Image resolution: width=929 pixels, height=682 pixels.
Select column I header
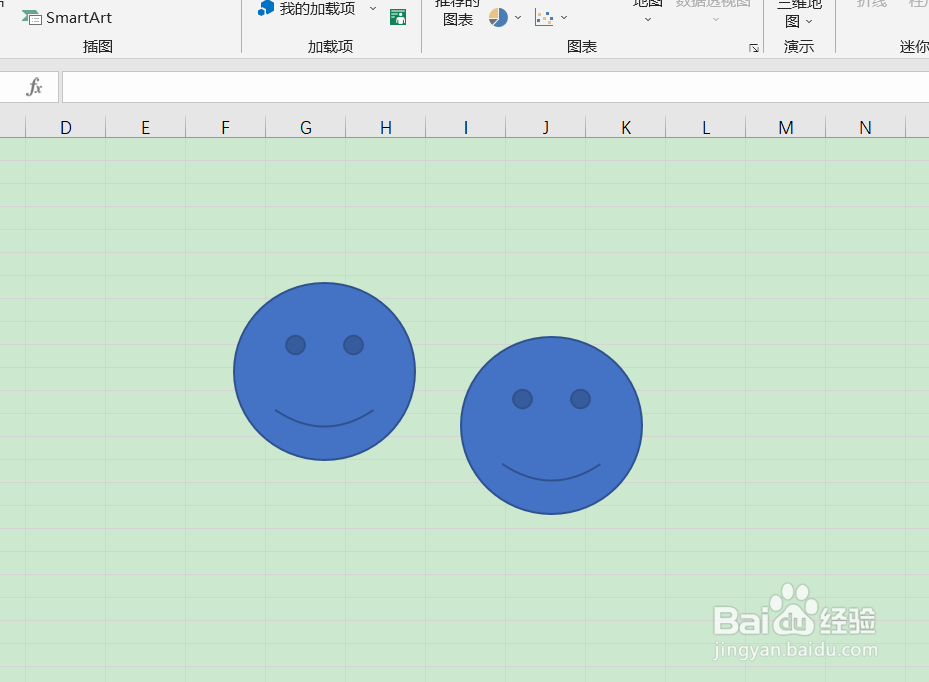pos(466,127)
